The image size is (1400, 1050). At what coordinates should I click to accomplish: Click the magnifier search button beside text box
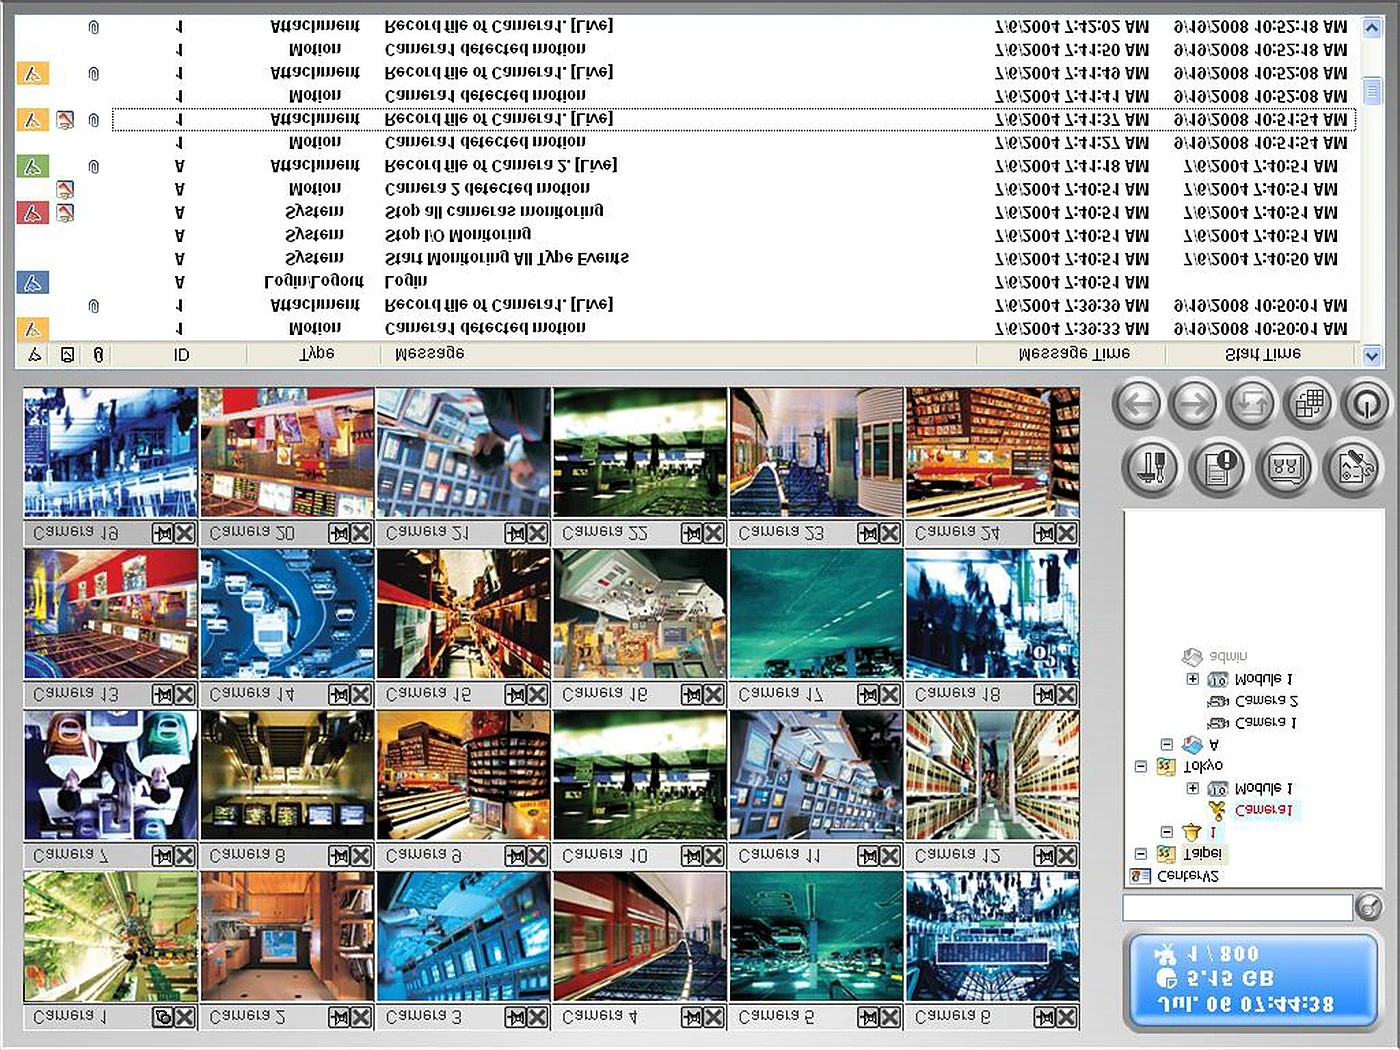(x=1369, y=907)
